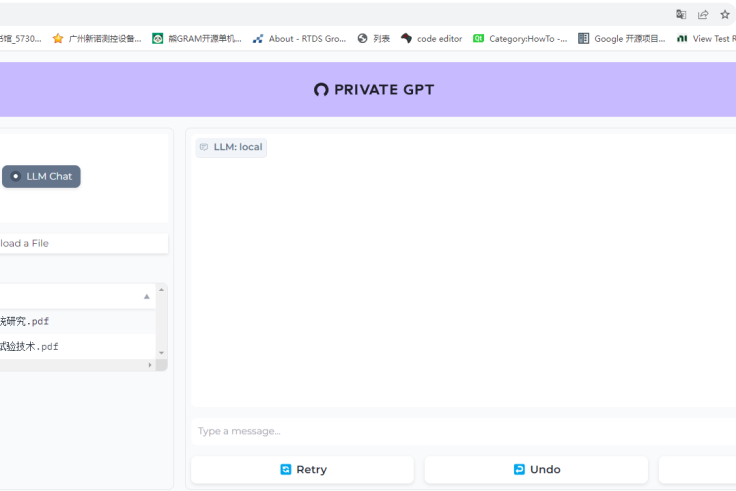
Task: Click the file list horizontal scroll right arrow
Action: (150, 365)
